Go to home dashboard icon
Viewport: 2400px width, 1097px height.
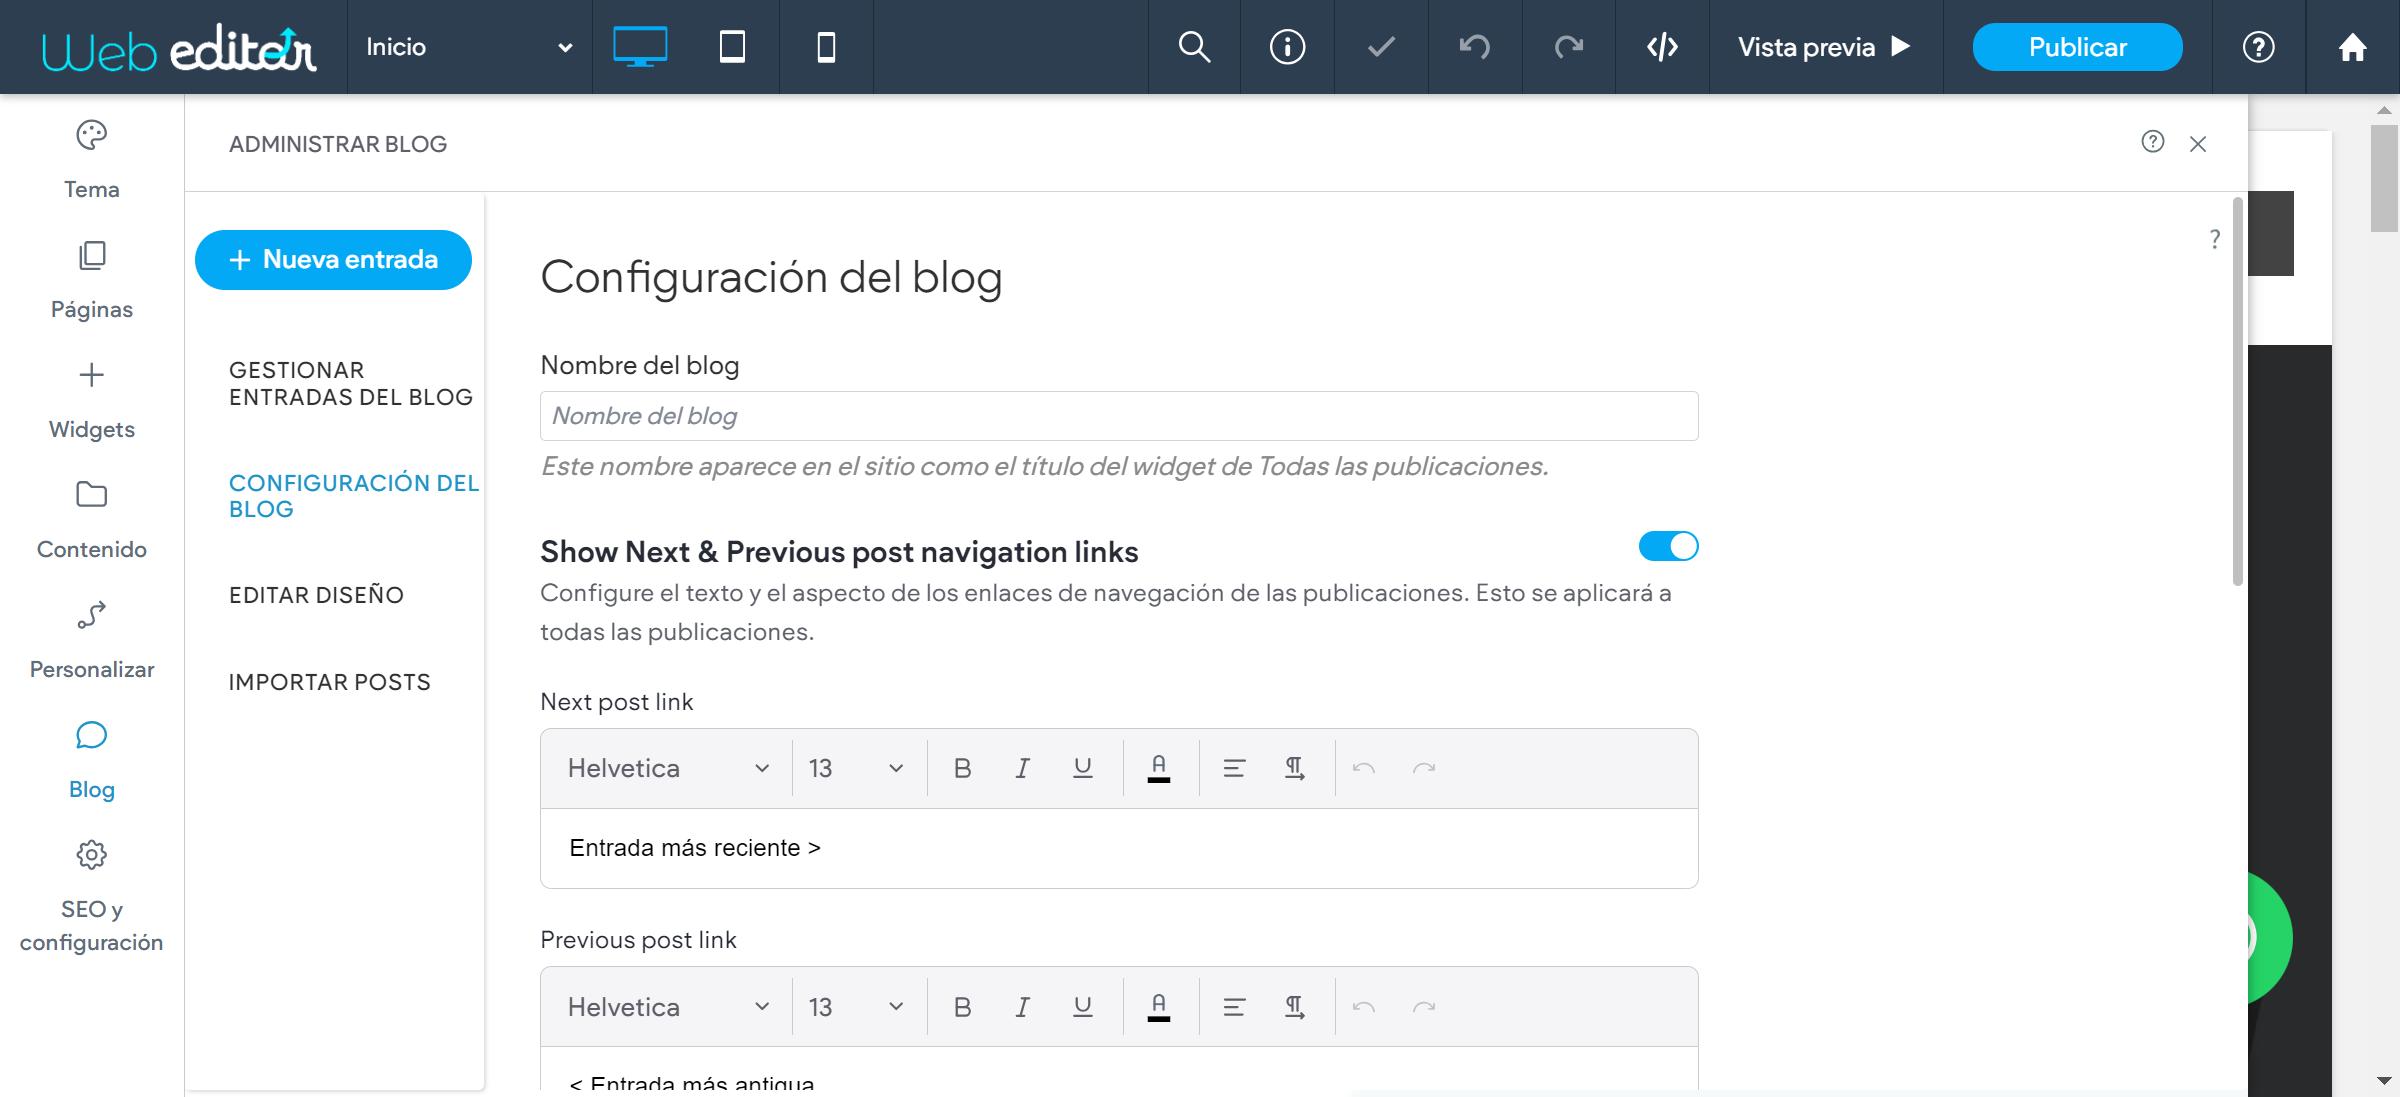[x=2353, y=47]
